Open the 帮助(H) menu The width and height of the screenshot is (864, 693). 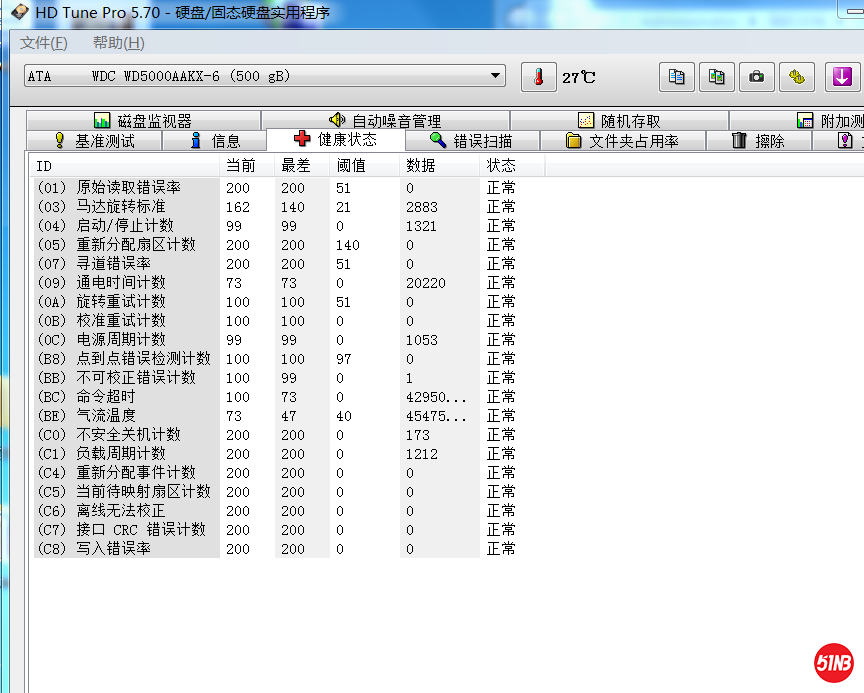pyautogui.click(x=118, y=43)
